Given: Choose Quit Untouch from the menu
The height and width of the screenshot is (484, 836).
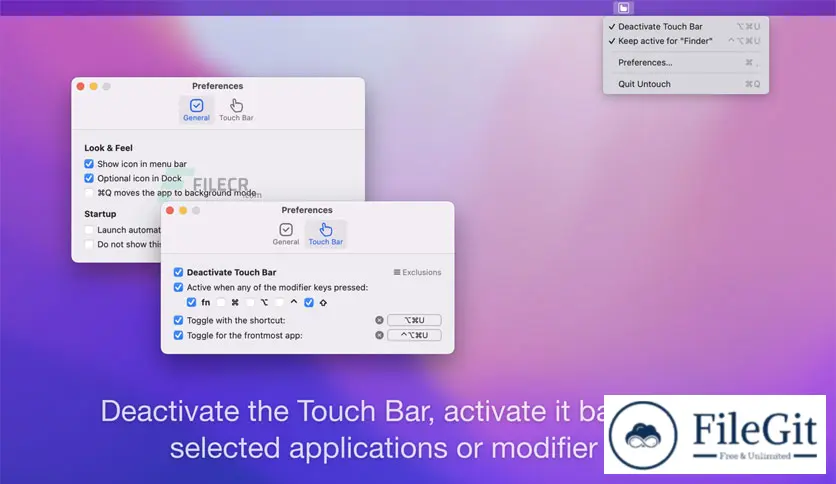Looking at the screenshot, I should pyautogui.click(x=686, y=84).
